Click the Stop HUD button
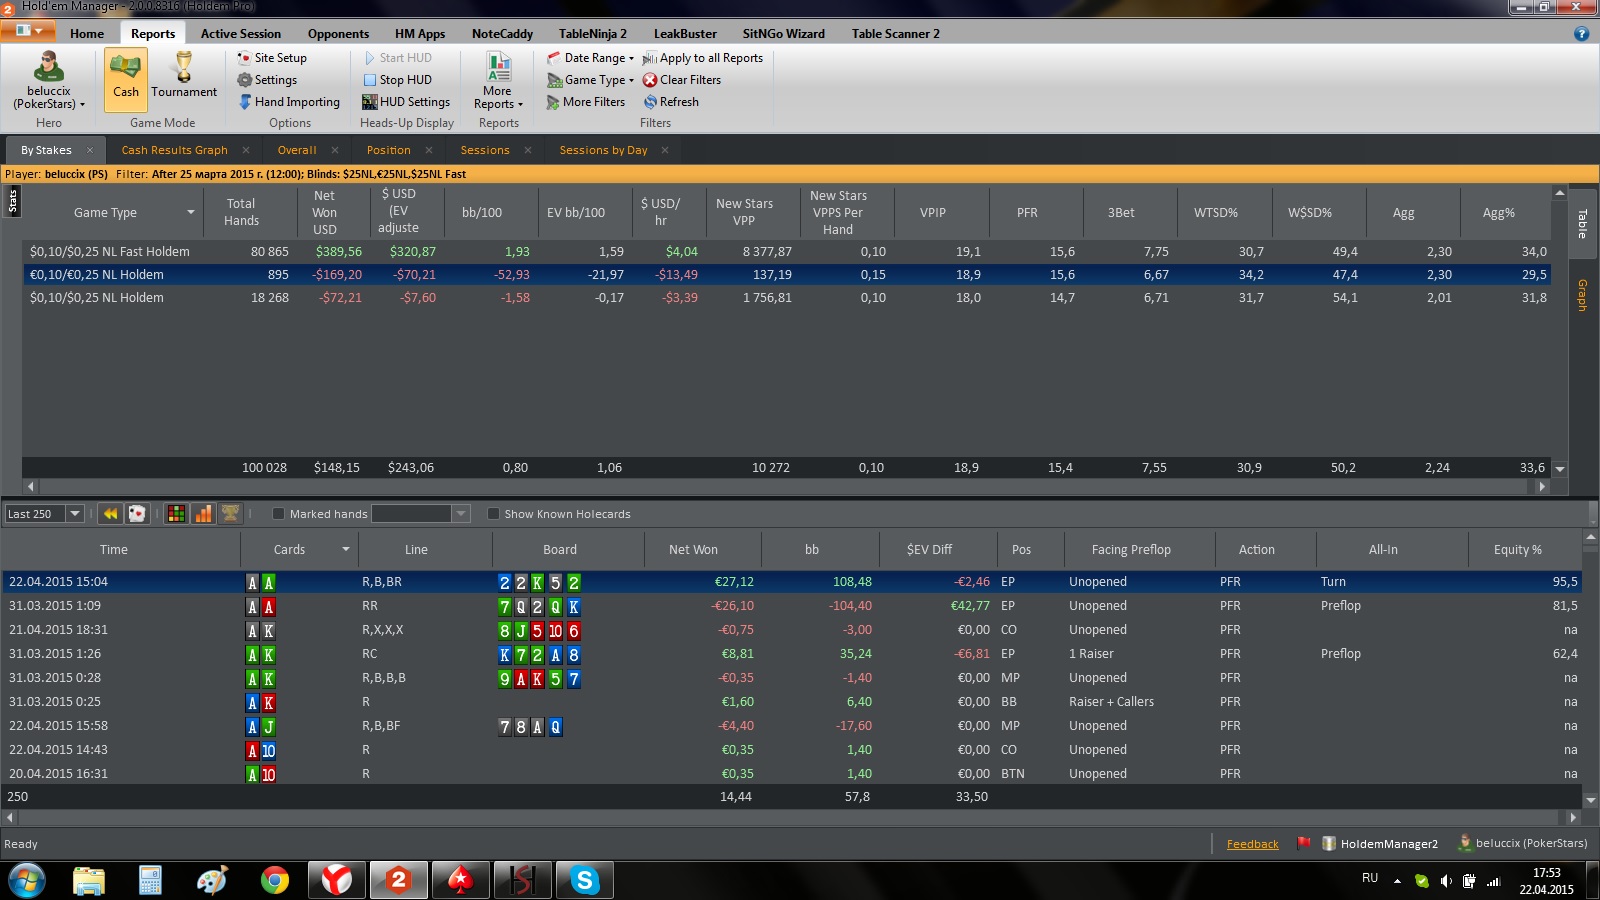 click(397, 80)
